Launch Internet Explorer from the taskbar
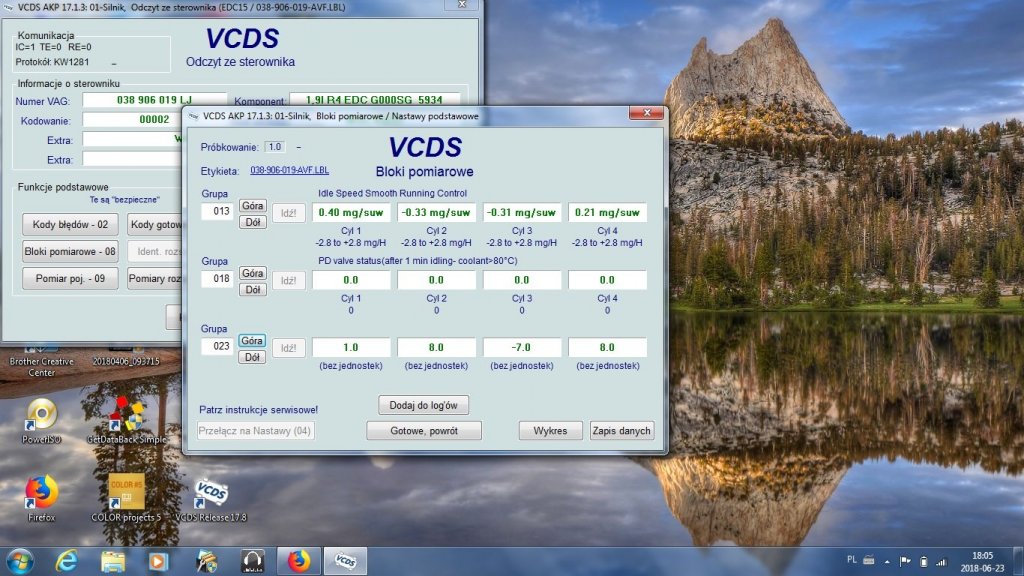Screen dimensions: 1024x576 tap(66, 561)
